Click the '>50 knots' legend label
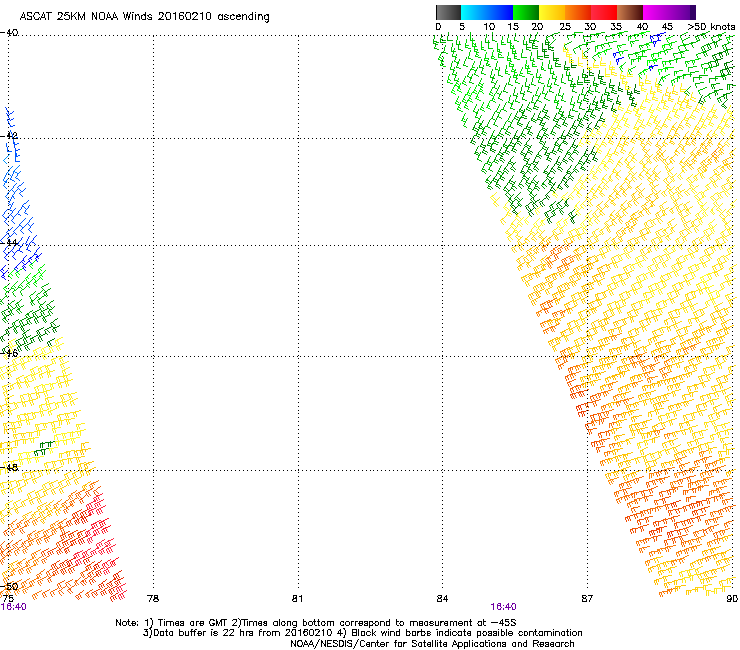 711,27
